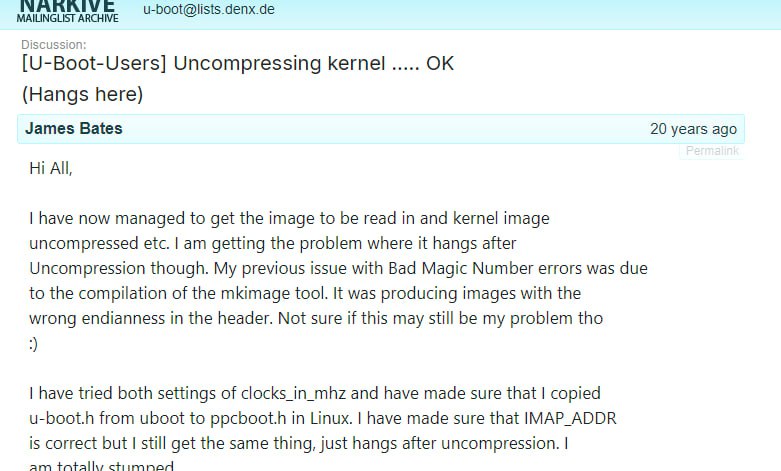Click the line starting "I have now managed"

pyautogui.click(x=290, y=218)
